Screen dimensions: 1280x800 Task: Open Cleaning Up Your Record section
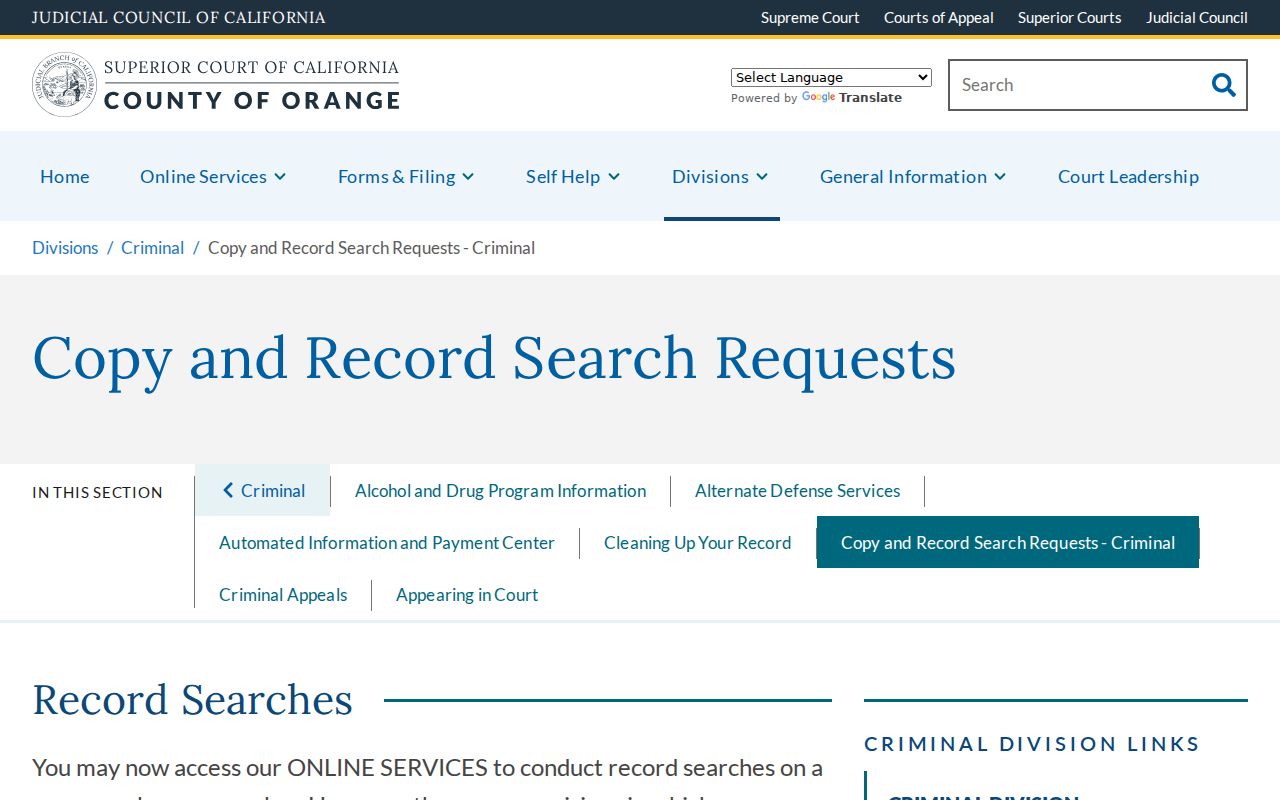pos(697,542)
